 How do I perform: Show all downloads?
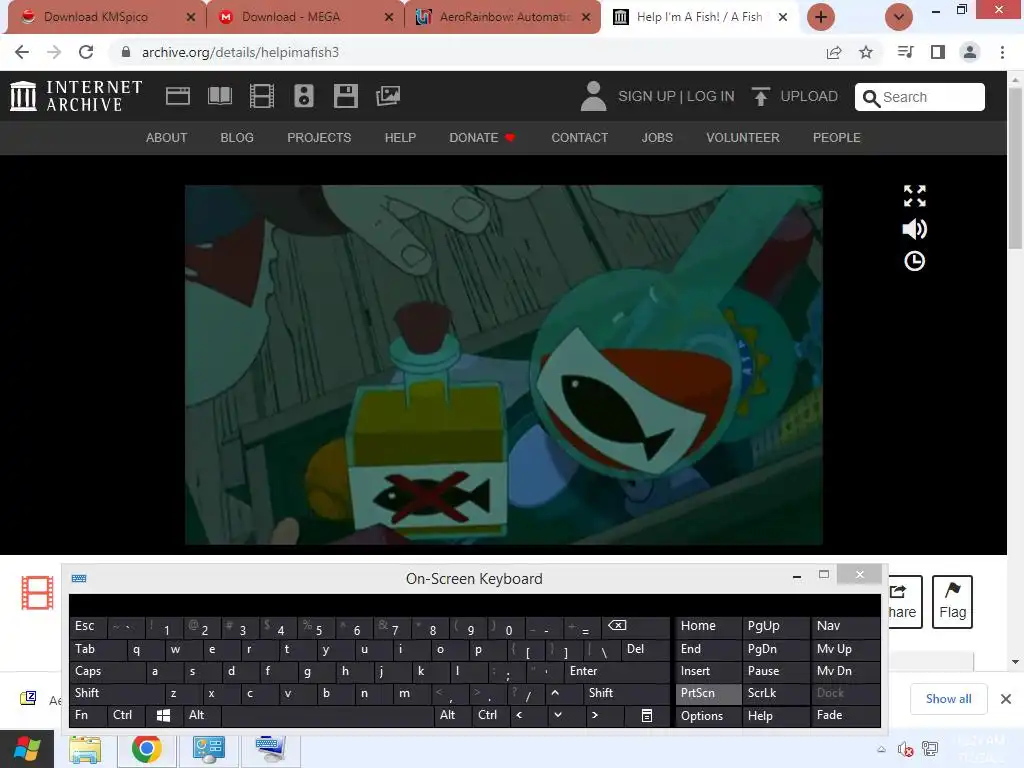pyautogui.click(x=948, y=699)
